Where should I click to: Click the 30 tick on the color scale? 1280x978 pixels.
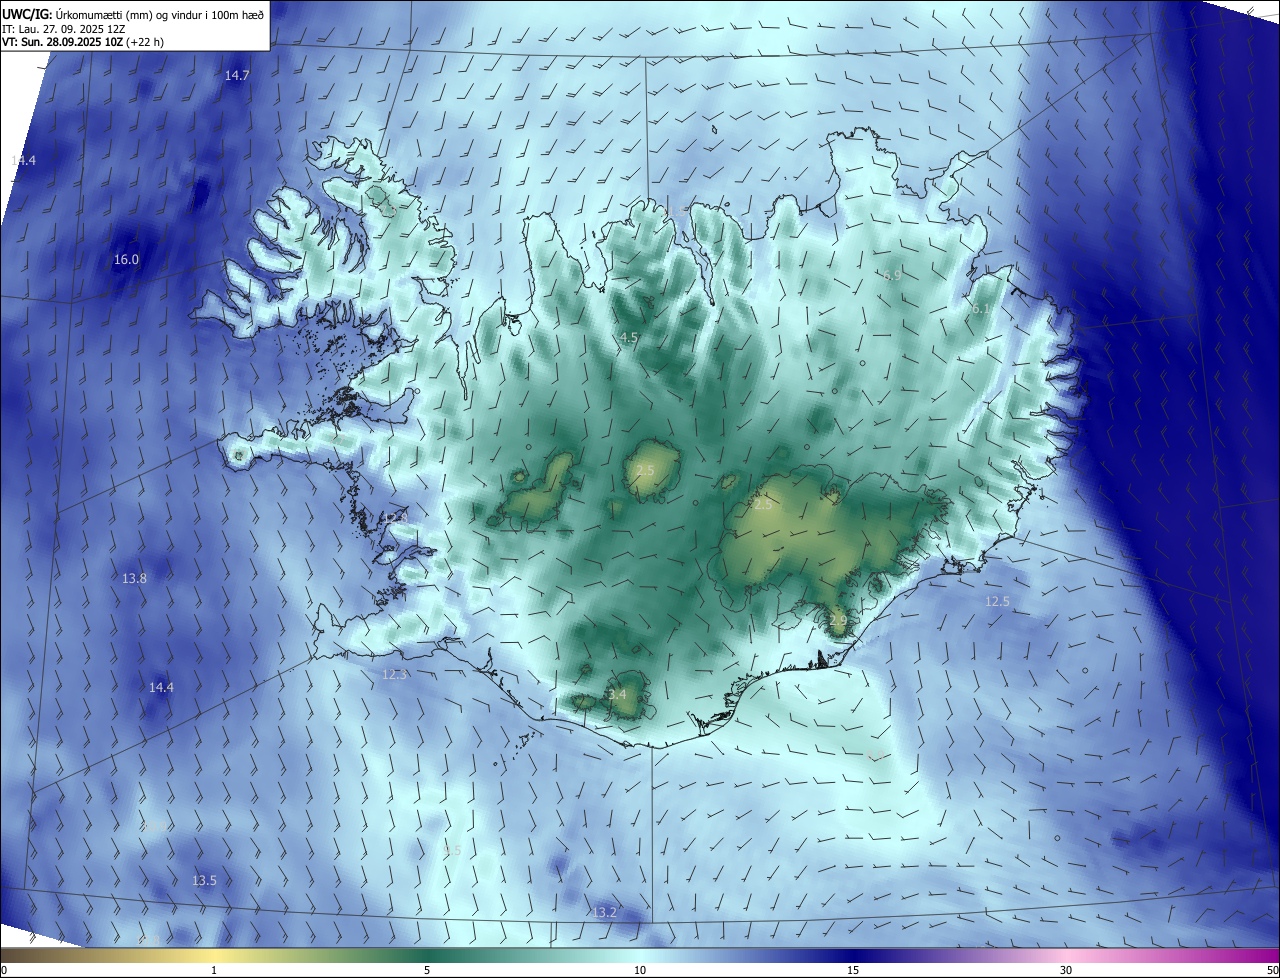click(x=1066, y=970)
